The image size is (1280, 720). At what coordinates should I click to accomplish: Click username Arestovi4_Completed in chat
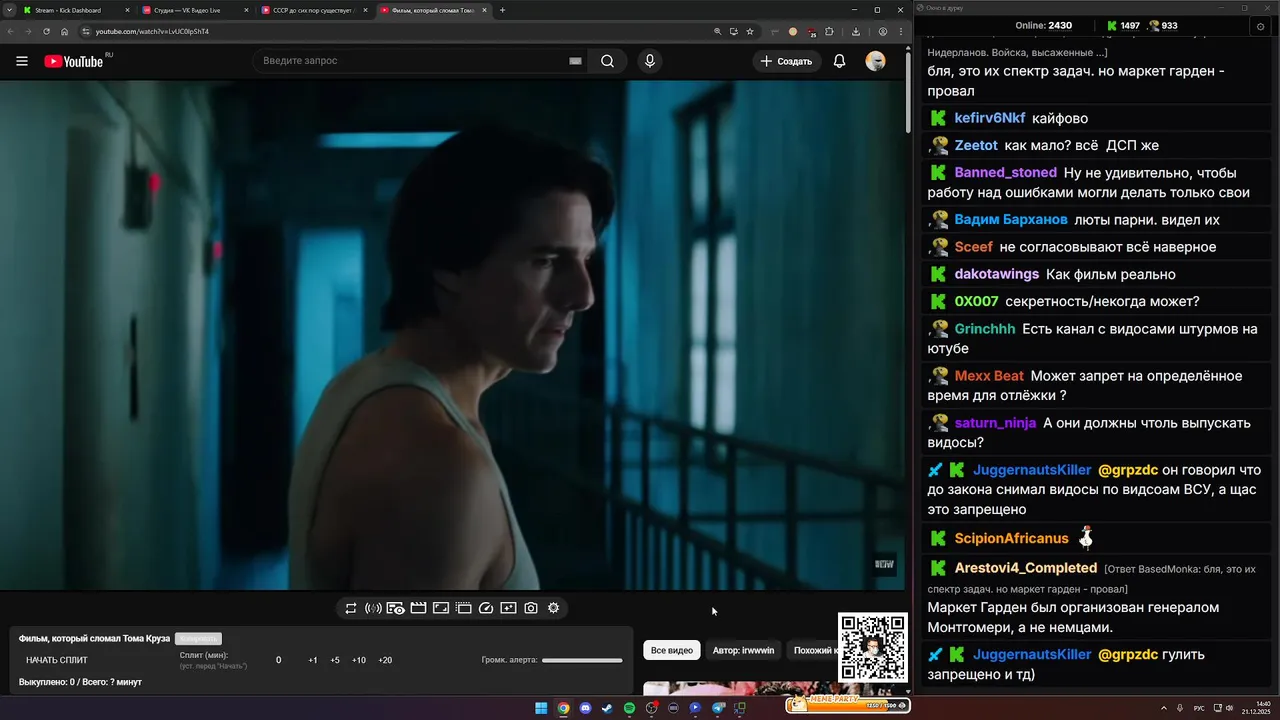1026,568
